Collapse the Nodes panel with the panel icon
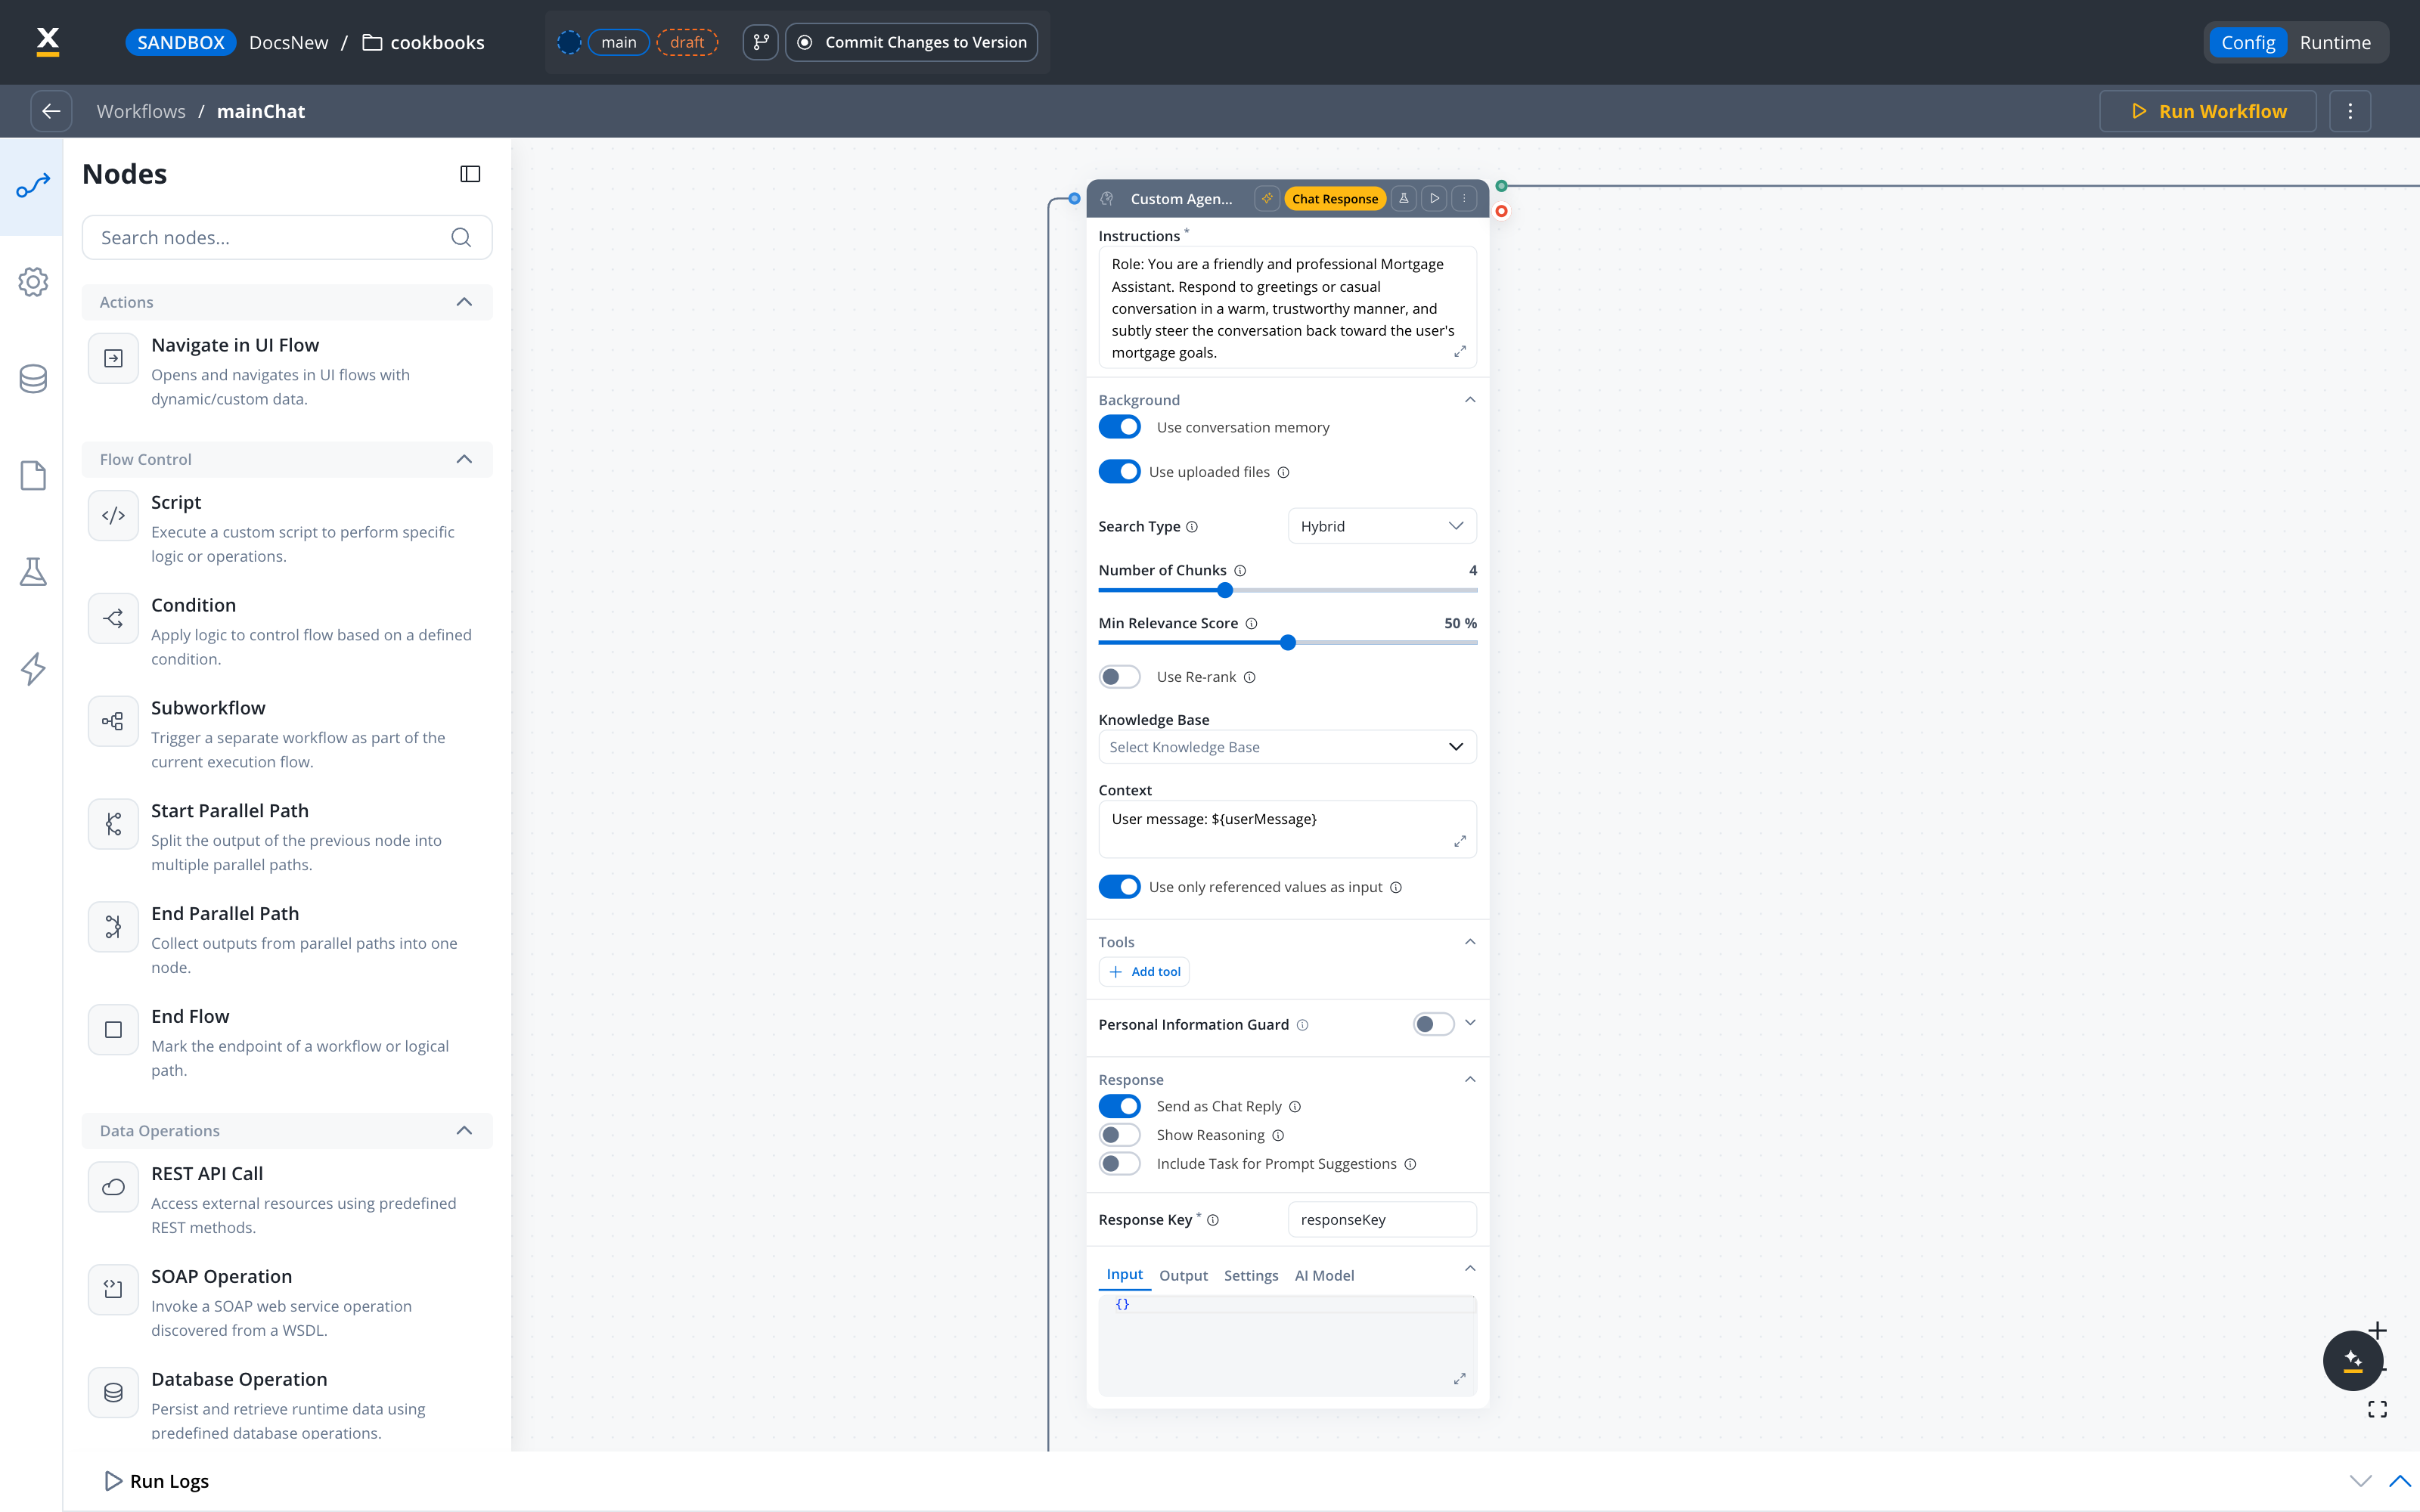This screenshot has width=2420, height=1512. tap(470, 174)
